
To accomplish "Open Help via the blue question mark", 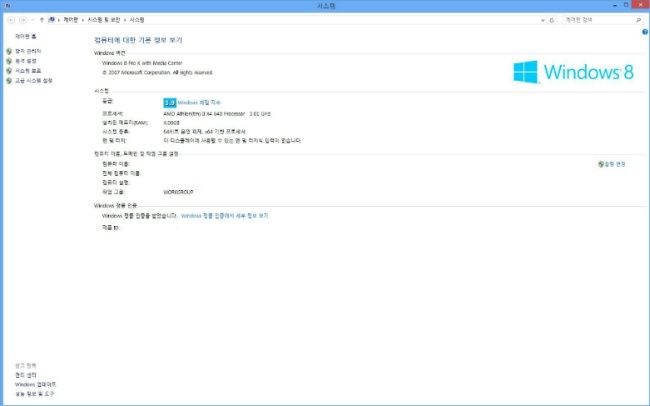I will (x=645, y=32).
